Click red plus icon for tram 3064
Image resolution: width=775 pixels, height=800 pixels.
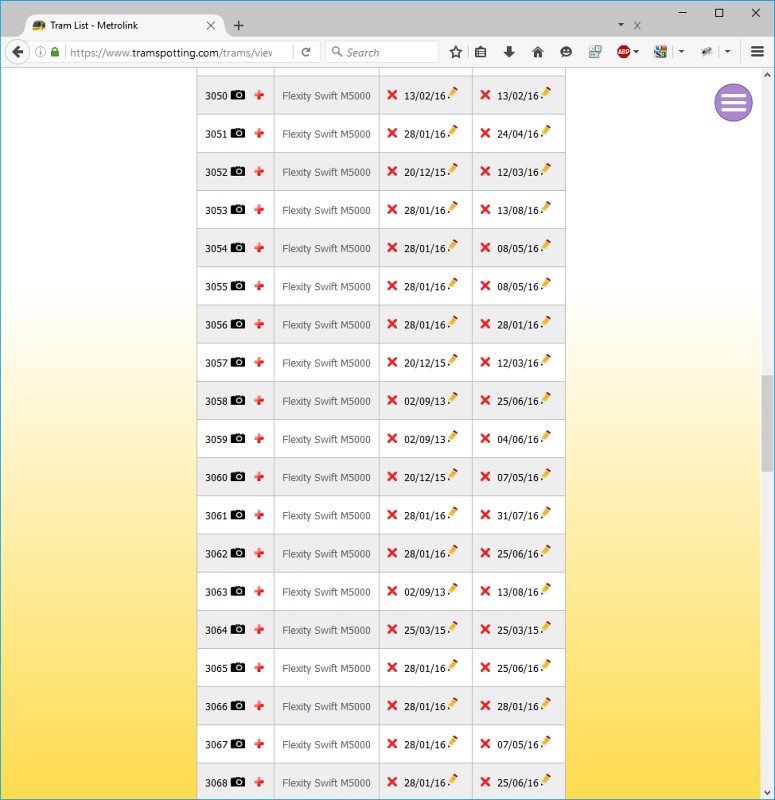coord(259,630)
